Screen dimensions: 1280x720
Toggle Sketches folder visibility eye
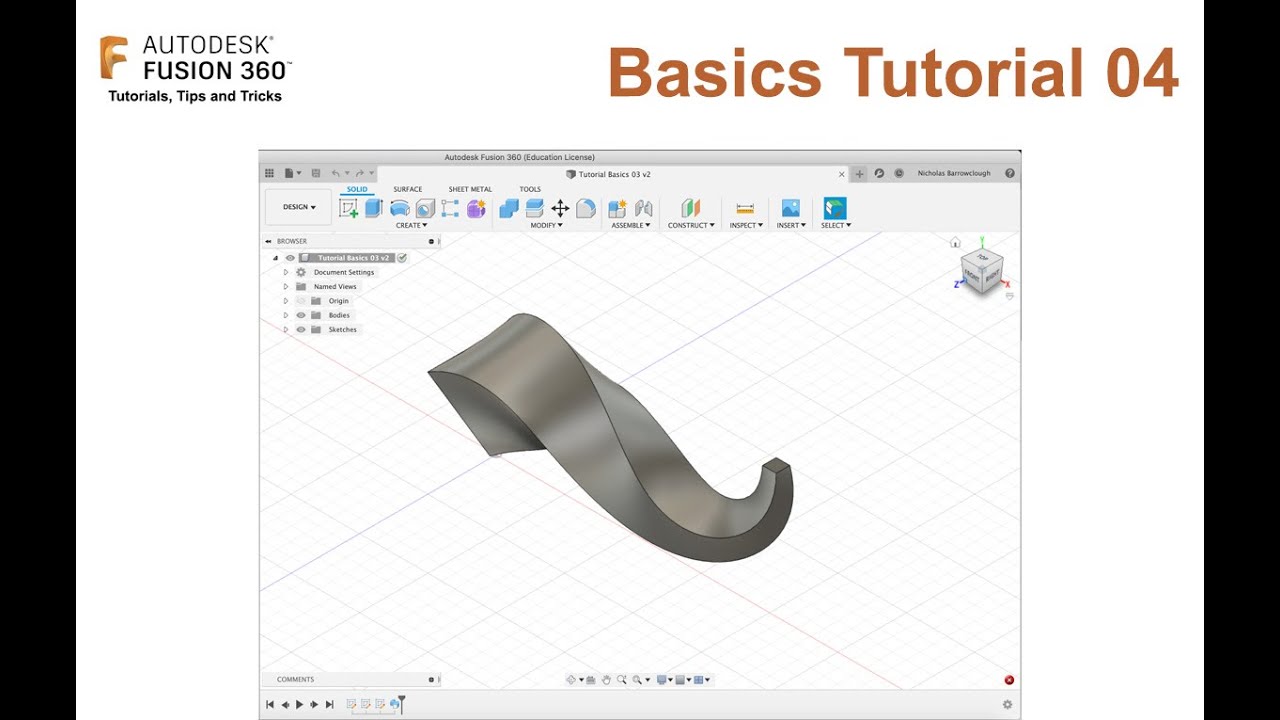pos(300,329)
